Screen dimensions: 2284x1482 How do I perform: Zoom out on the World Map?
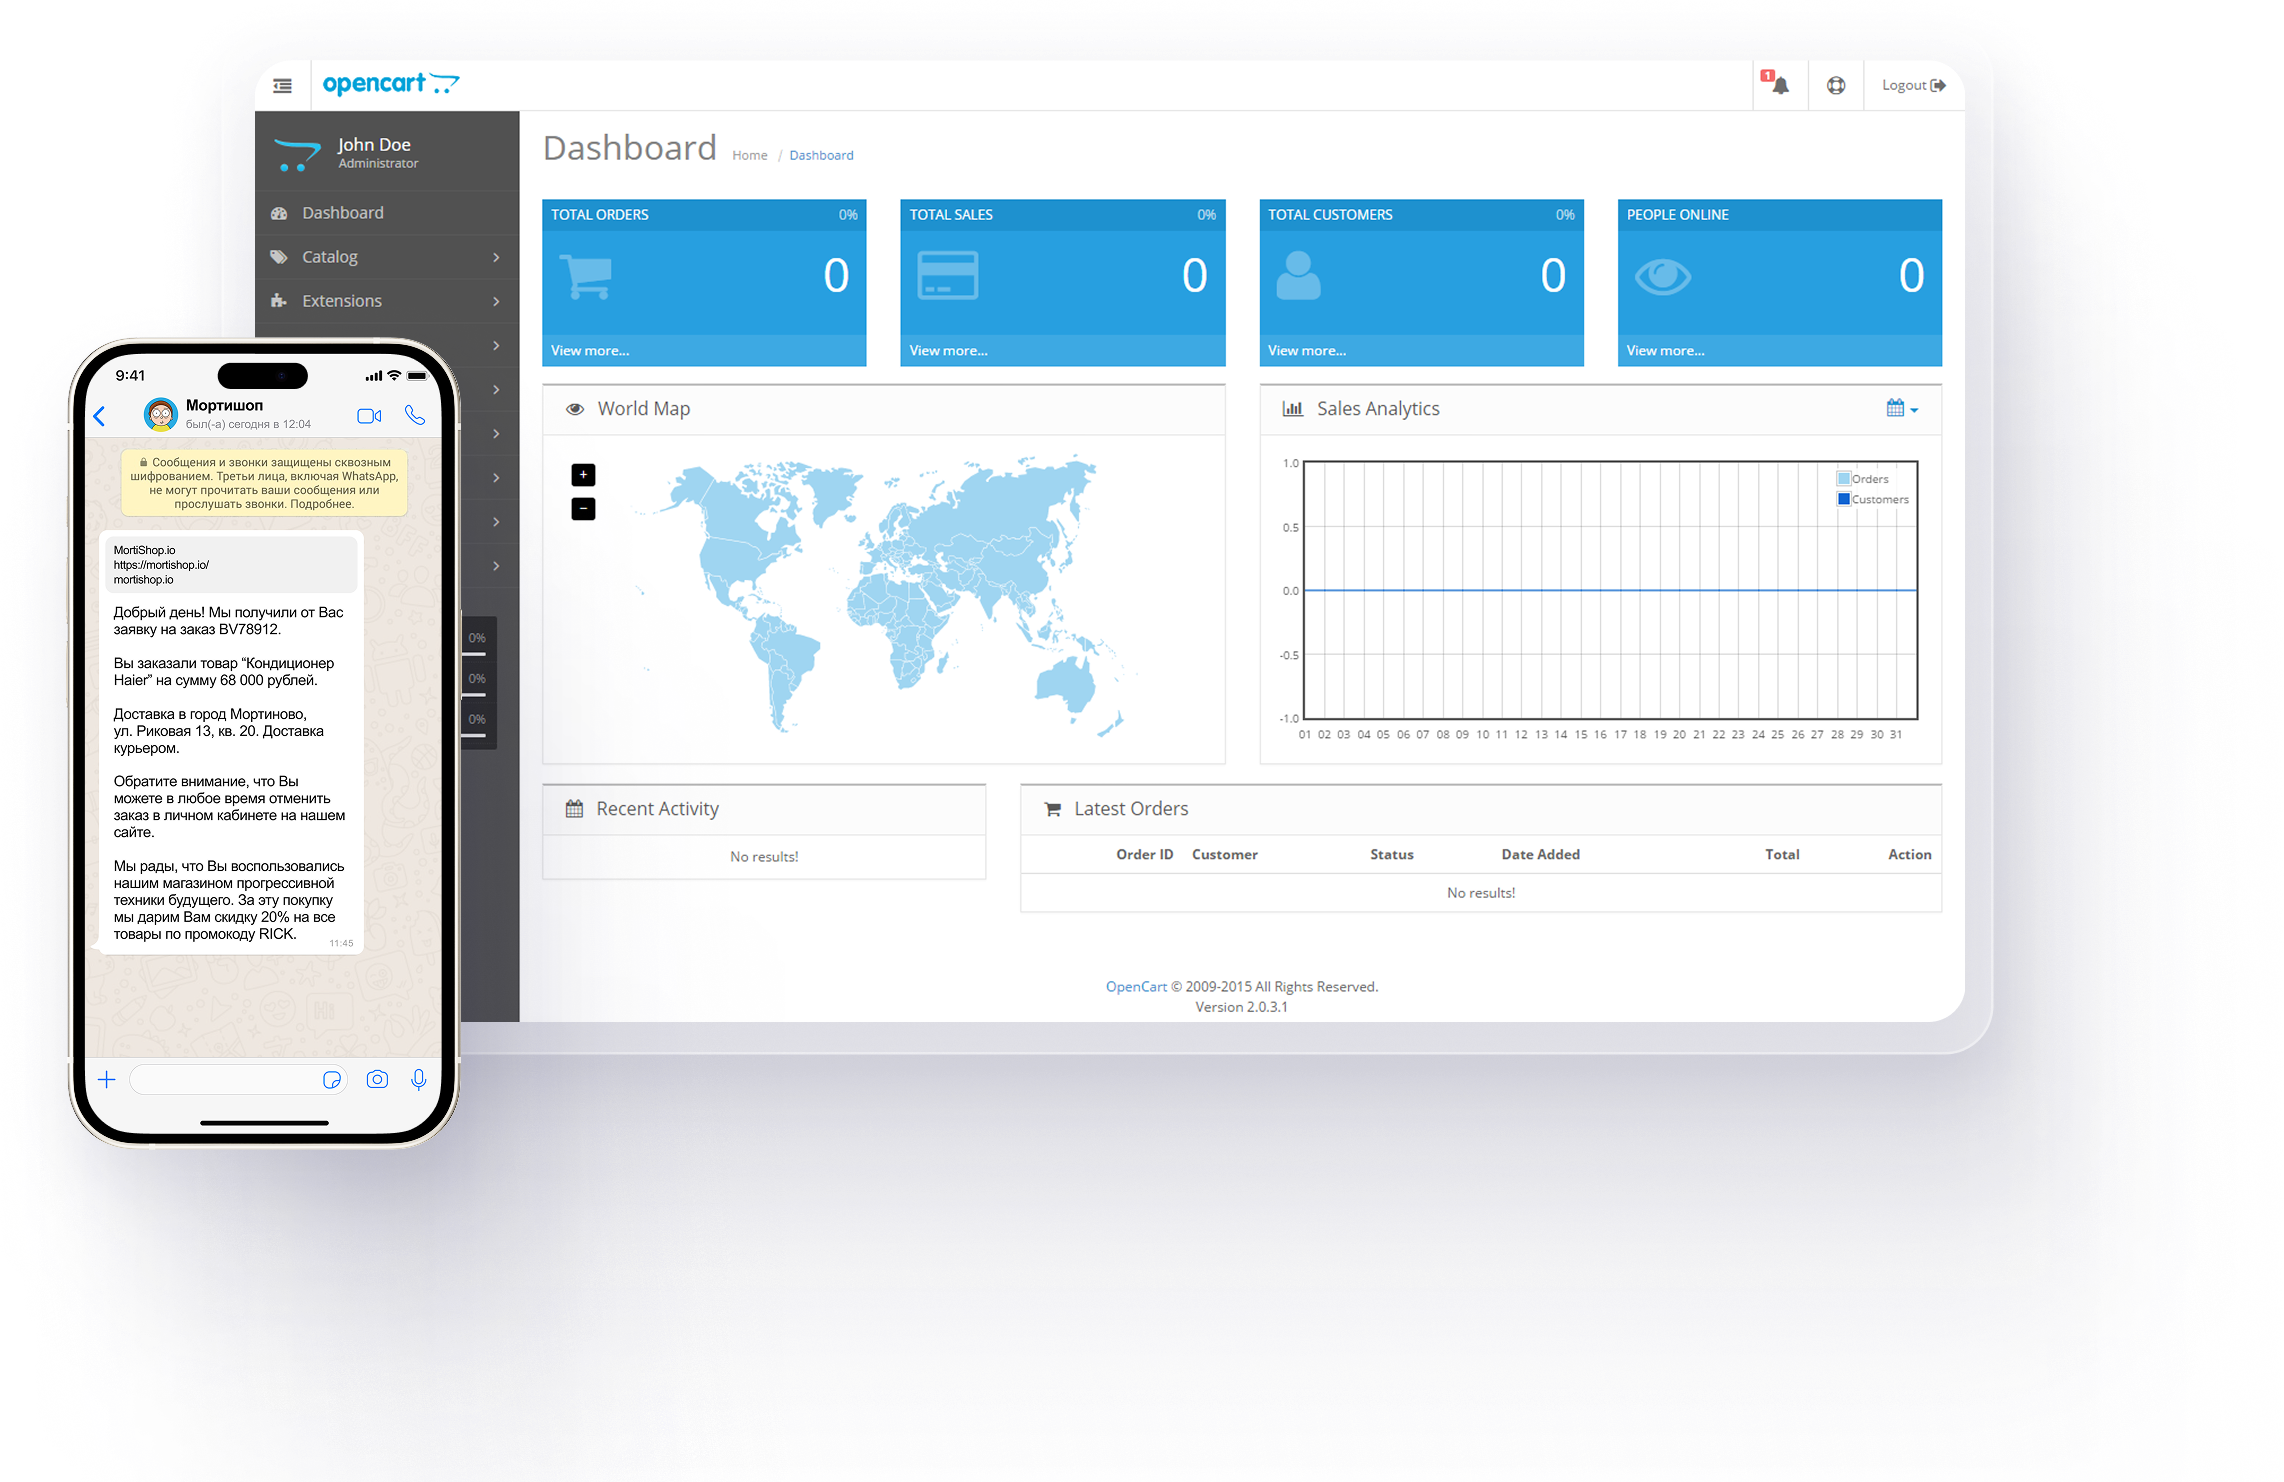click(583, 509)
